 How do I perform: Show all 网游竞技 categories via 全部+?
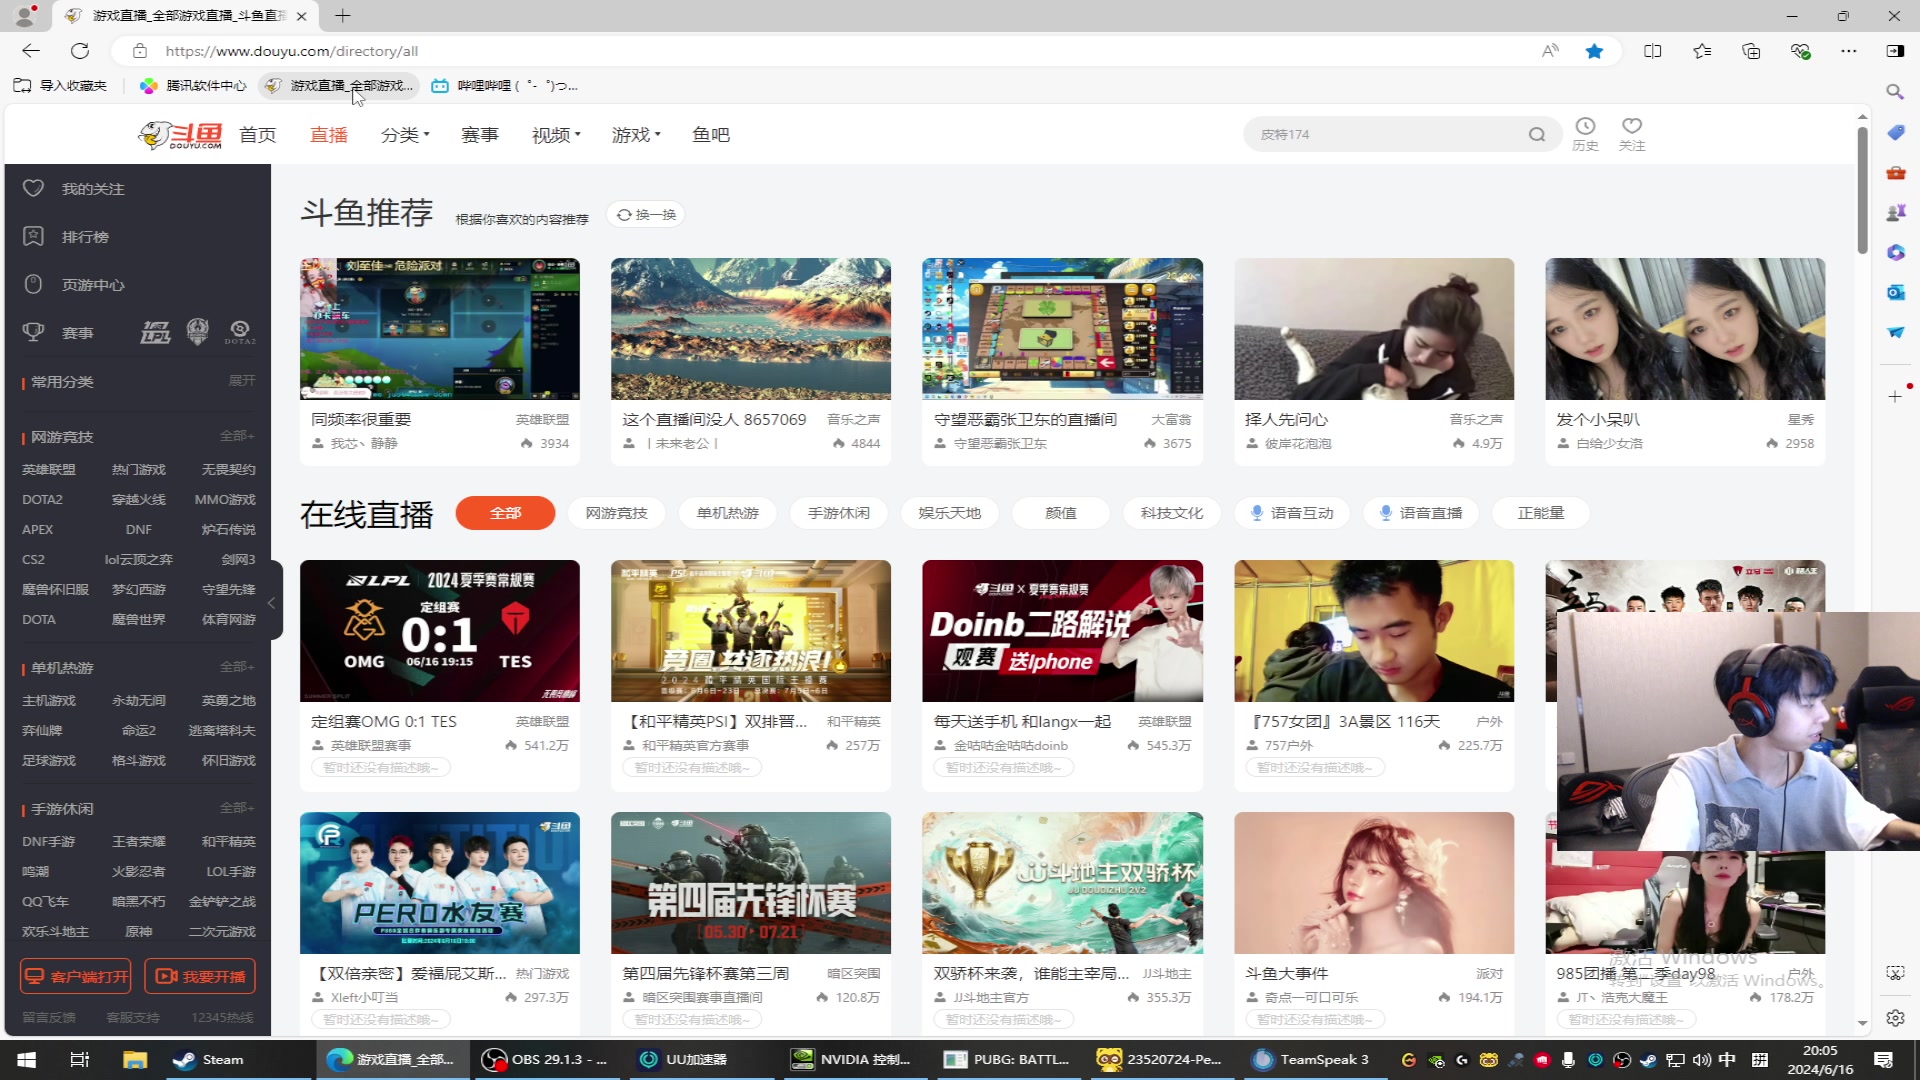238,436
